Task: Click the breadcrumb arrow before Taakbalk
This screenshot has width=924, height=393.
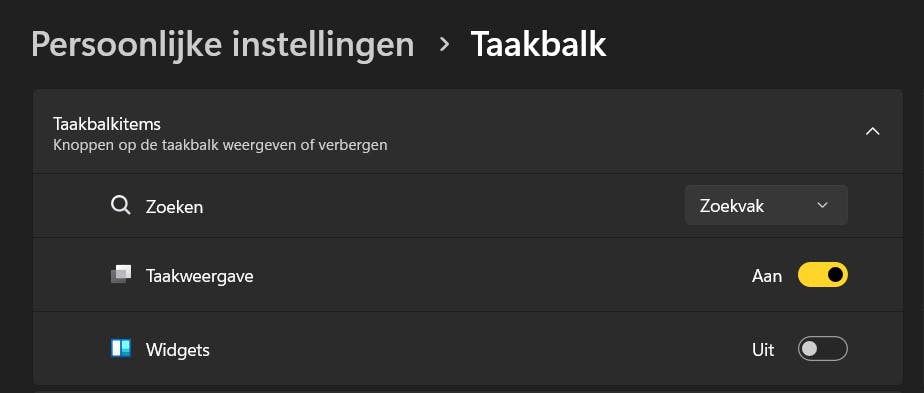Action: pos(444,44)
